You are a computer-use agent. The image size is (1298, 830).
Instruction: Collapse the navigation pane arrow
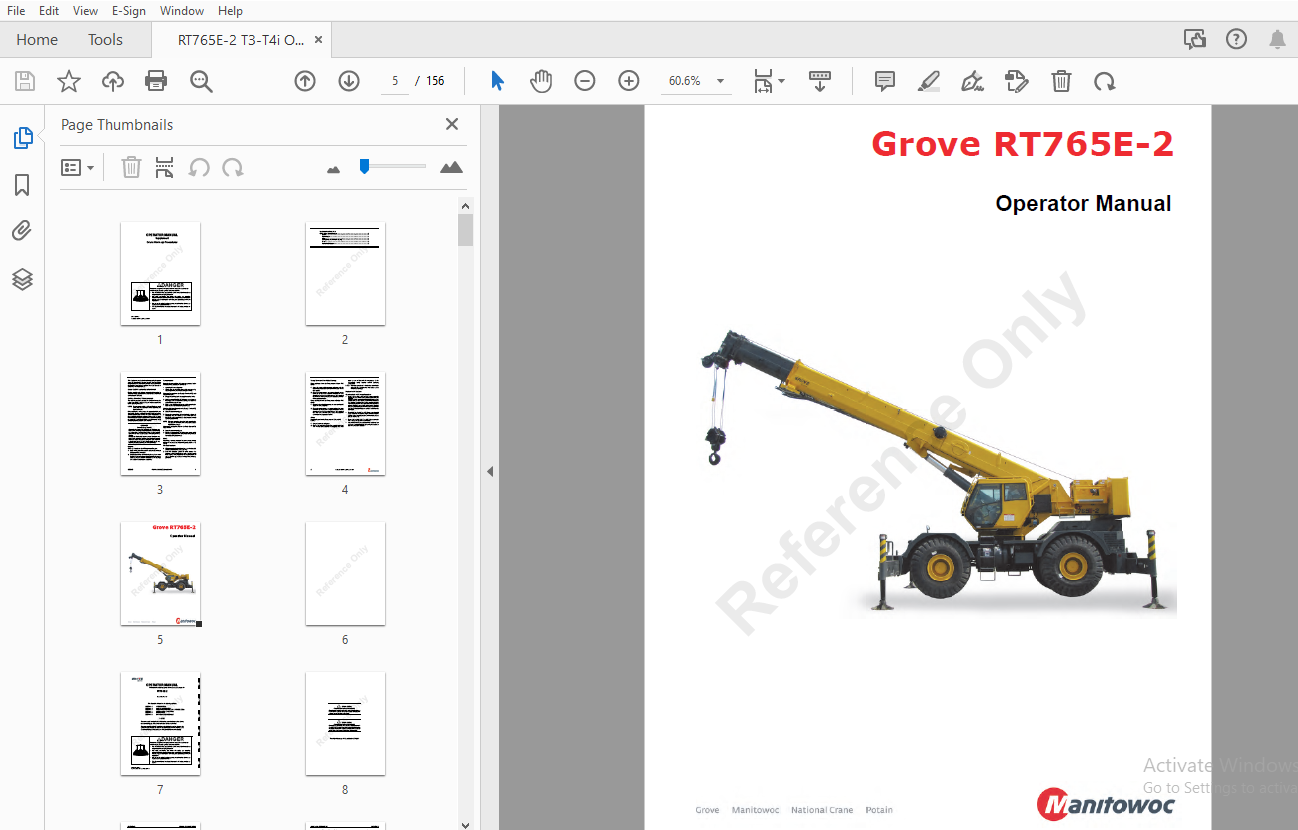coord(490,471)
